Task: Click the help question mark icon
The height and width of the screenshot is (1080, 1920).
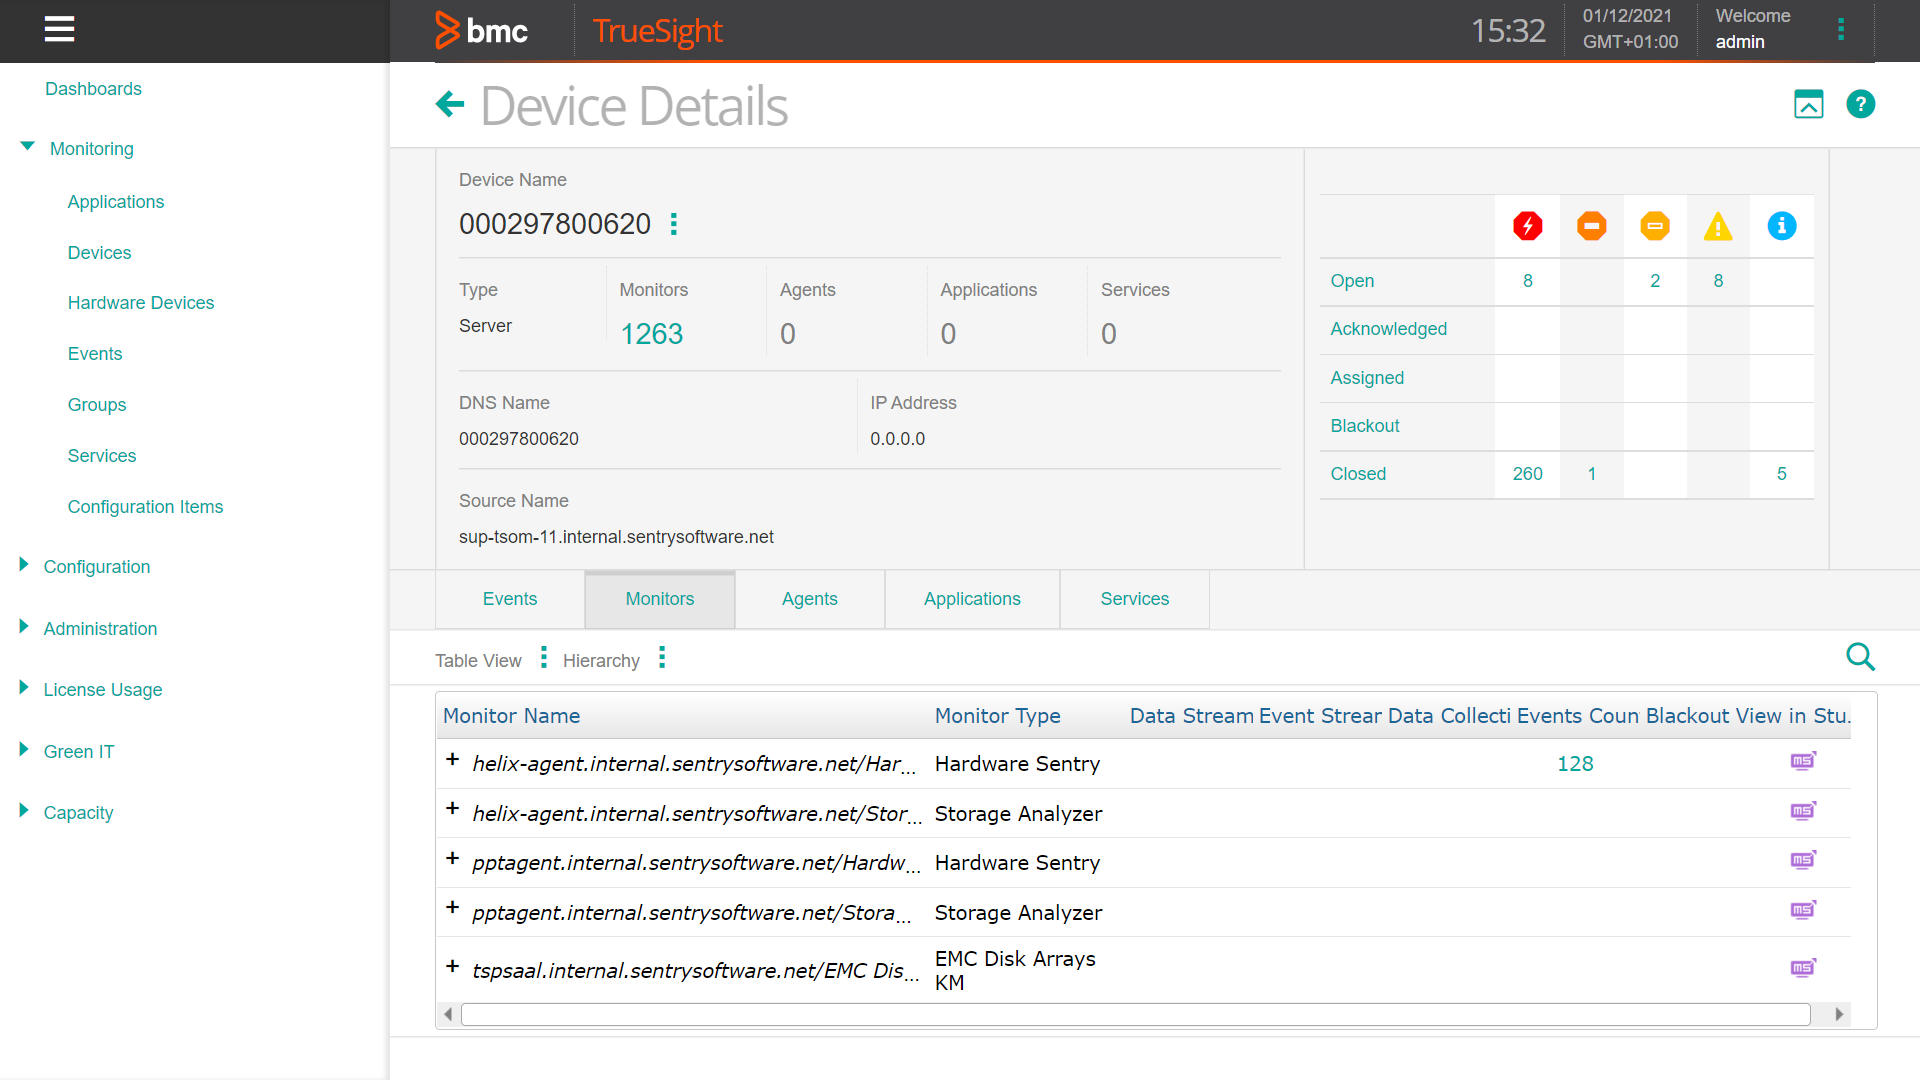Action: click(1860, 104)
